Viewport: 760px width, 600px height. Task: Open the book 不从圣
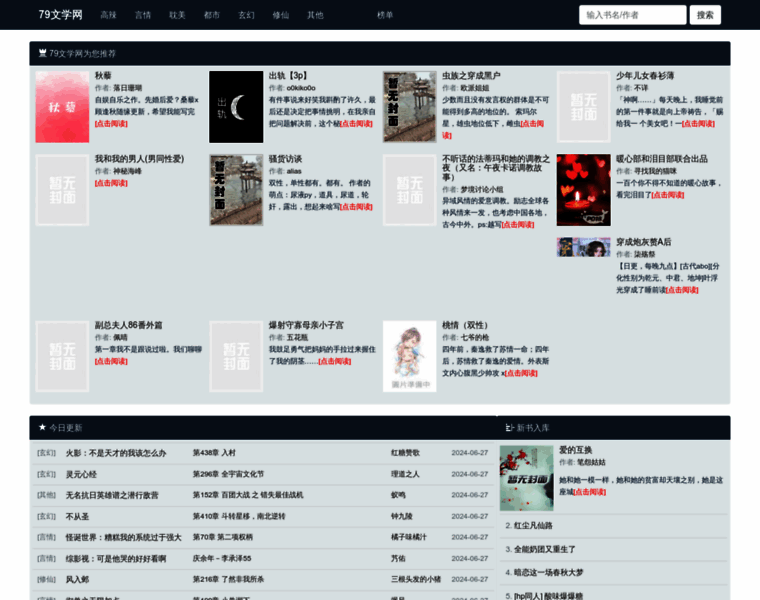click(x=78, y=517)
